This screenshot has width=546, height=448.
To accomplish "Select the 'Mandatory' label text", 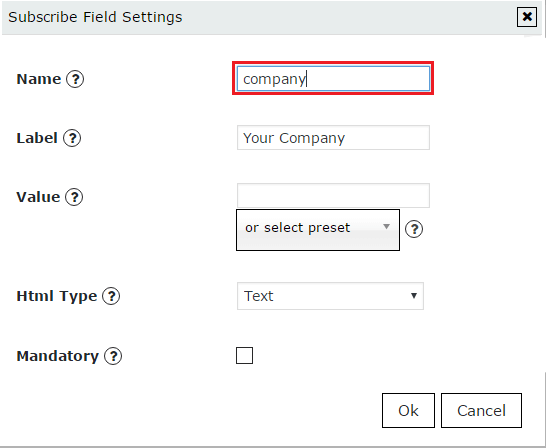I will (x=58, y=356).
